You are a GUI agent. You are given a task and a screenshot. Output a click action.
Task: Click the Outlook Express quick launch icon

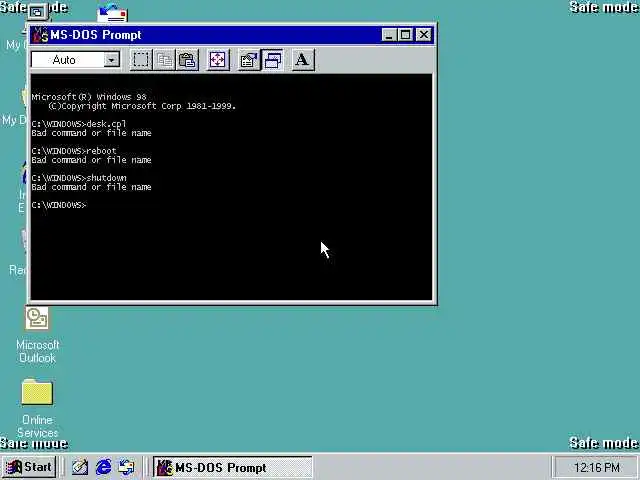pyautogui.click(x=126, y=467)
